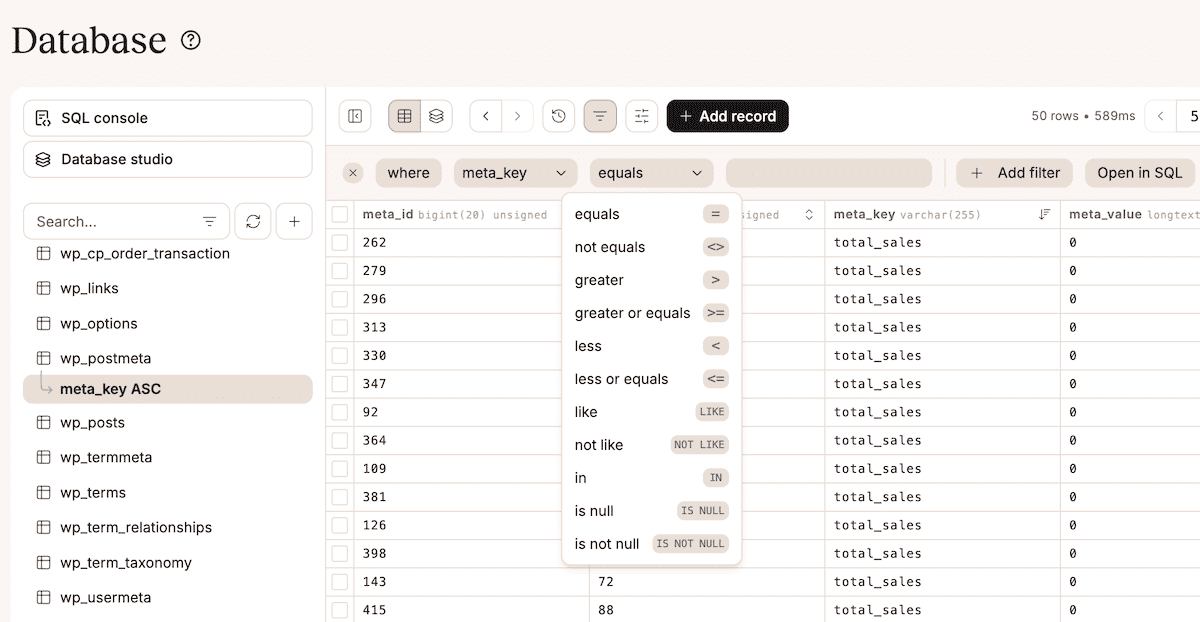
Task: Sort by the meta_key column header icon
Action: click(1044, 214)
